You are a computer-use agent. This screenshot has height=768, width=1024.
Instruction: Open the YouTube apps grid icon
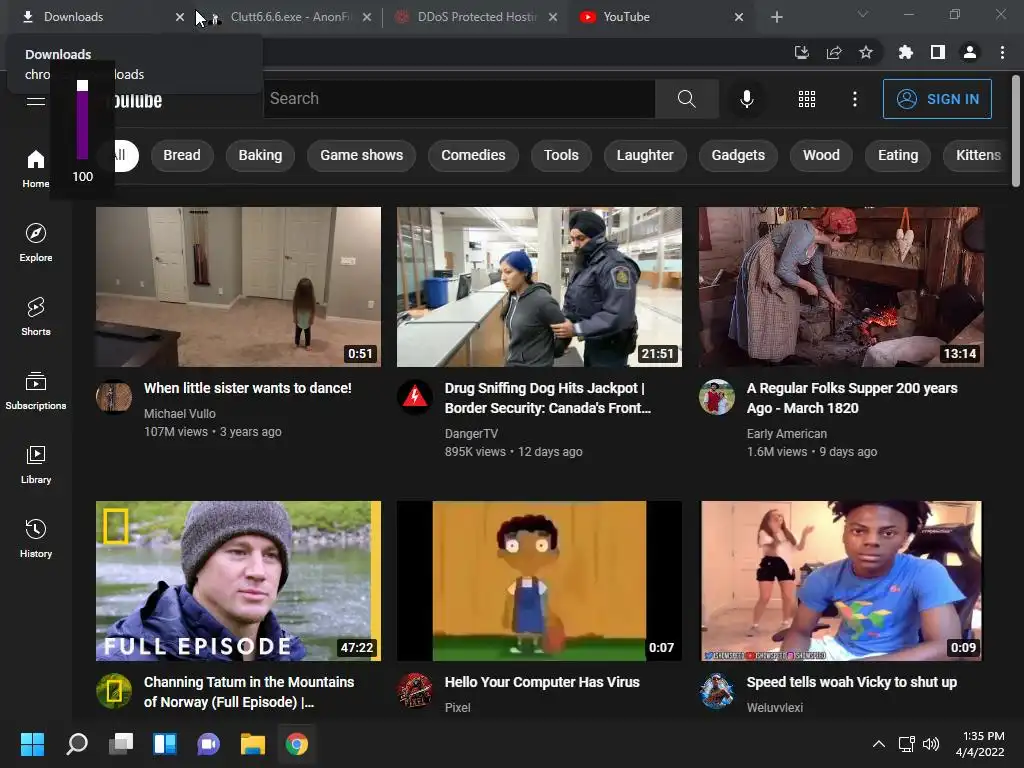point(807,99)
